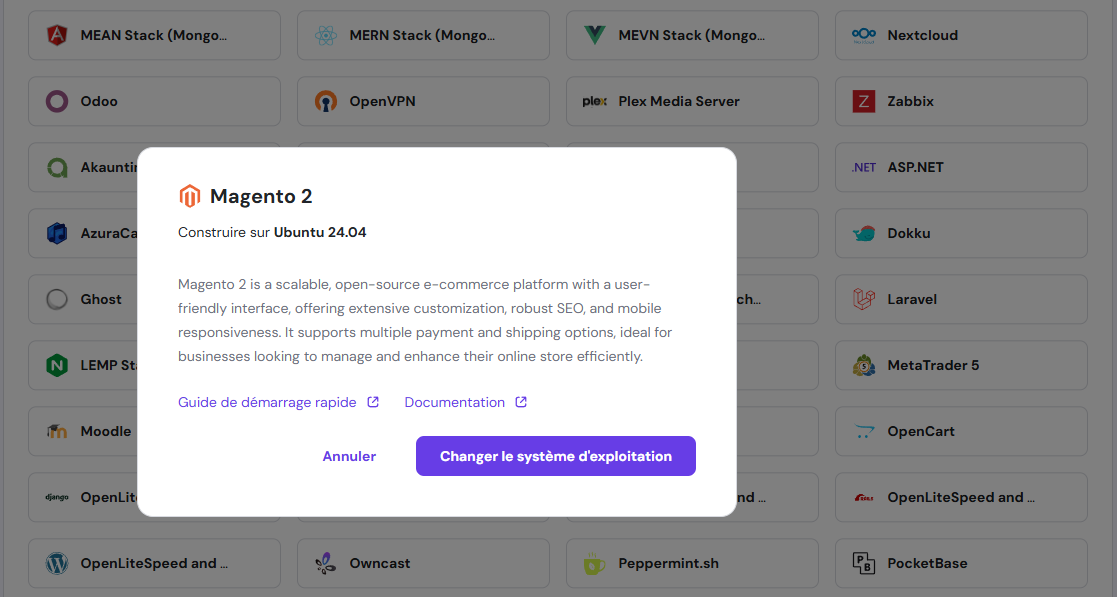Click the MetaTrader 5 icon

point(863,365)
